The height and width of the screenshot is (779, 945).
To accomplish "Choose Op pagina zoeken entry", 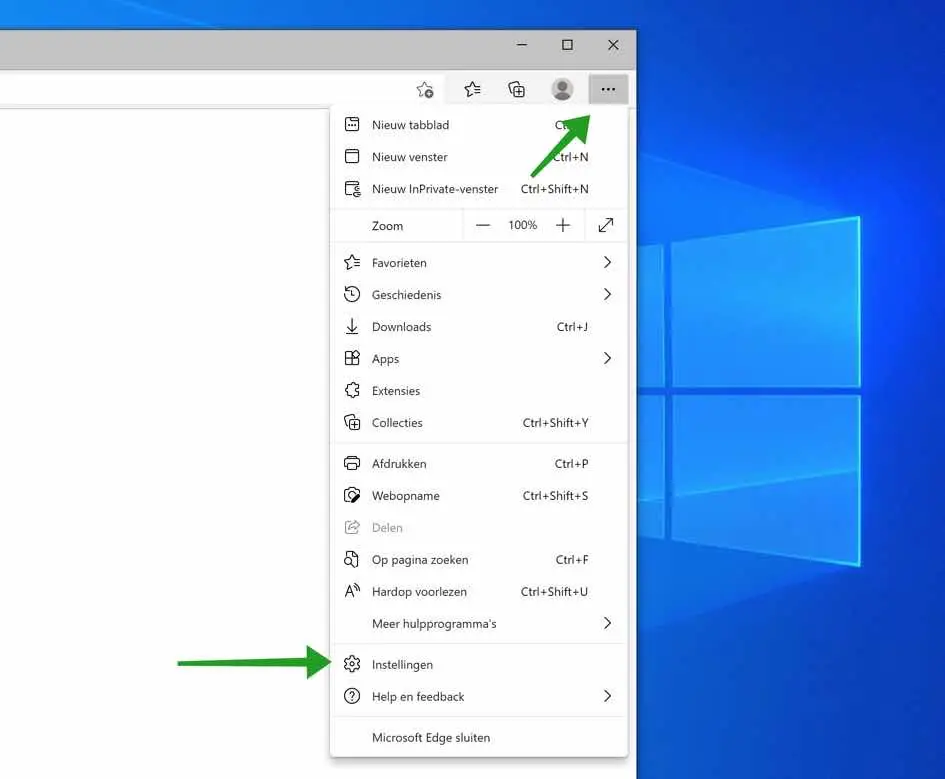I will coord(479,559).
